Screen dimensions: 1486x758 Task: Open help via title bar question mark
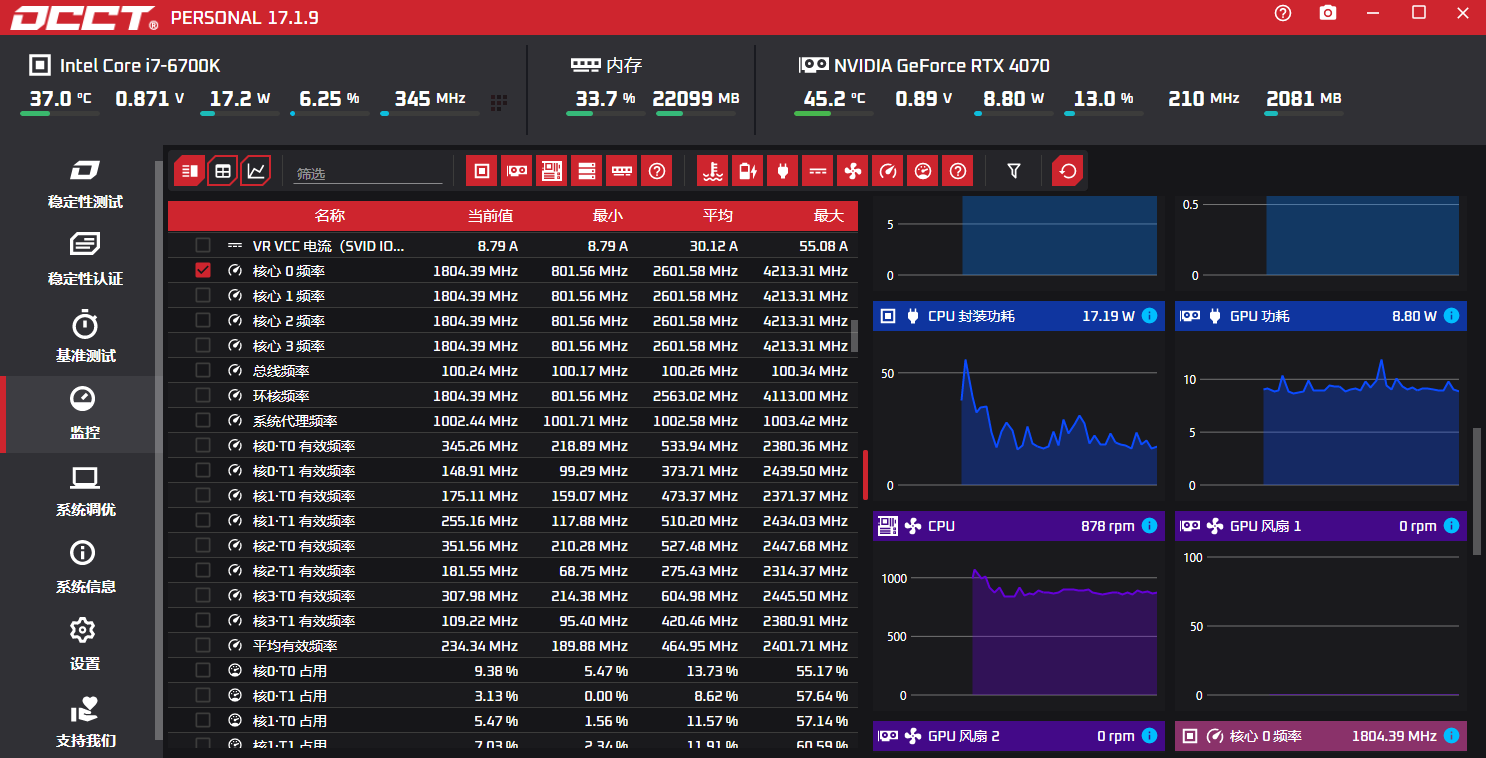click(1283, 13)
